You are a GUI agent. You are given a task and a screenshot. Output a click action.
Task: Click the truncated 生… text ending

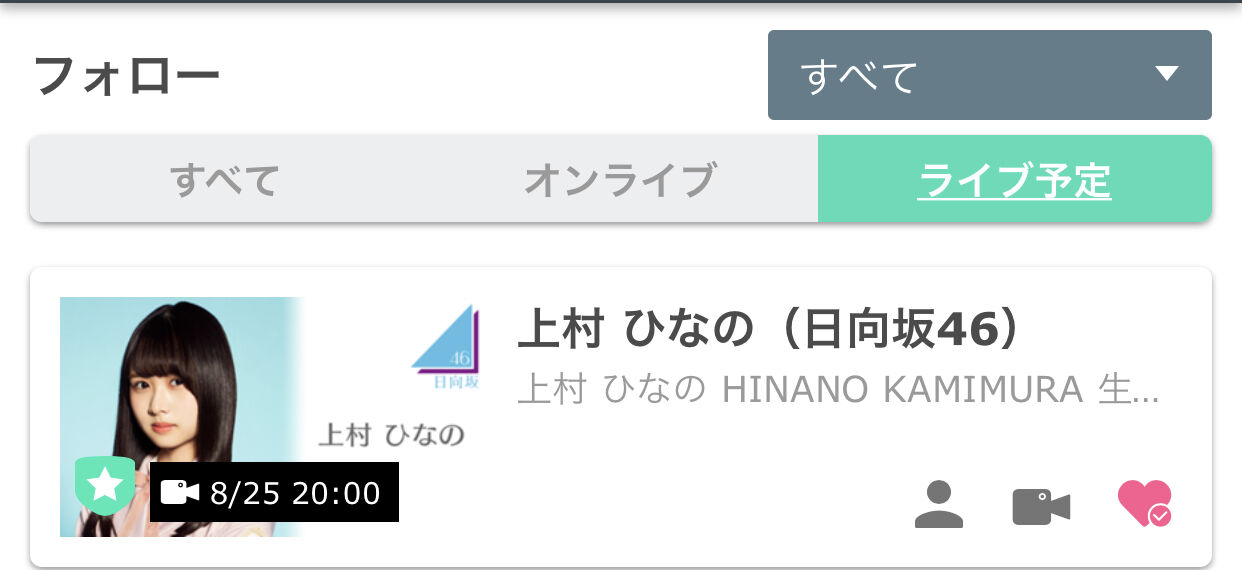1129,390
